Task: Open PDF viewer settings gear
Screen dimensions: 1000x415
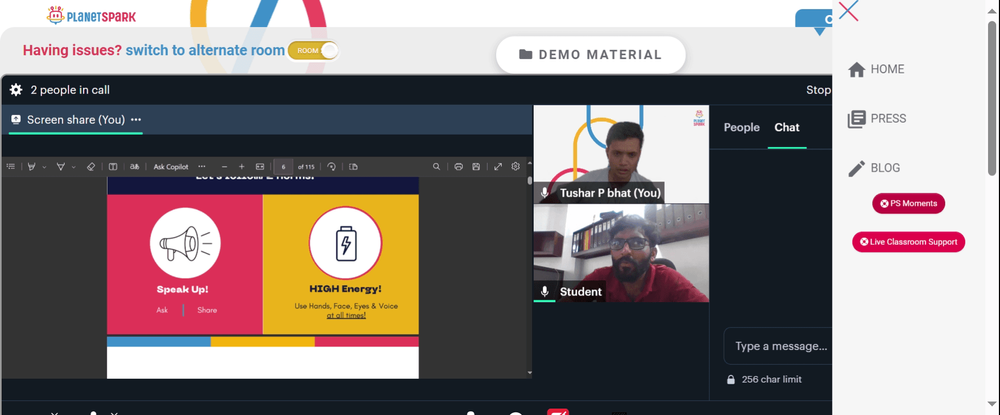Action: pyautogui.click(x=515, y=166)
